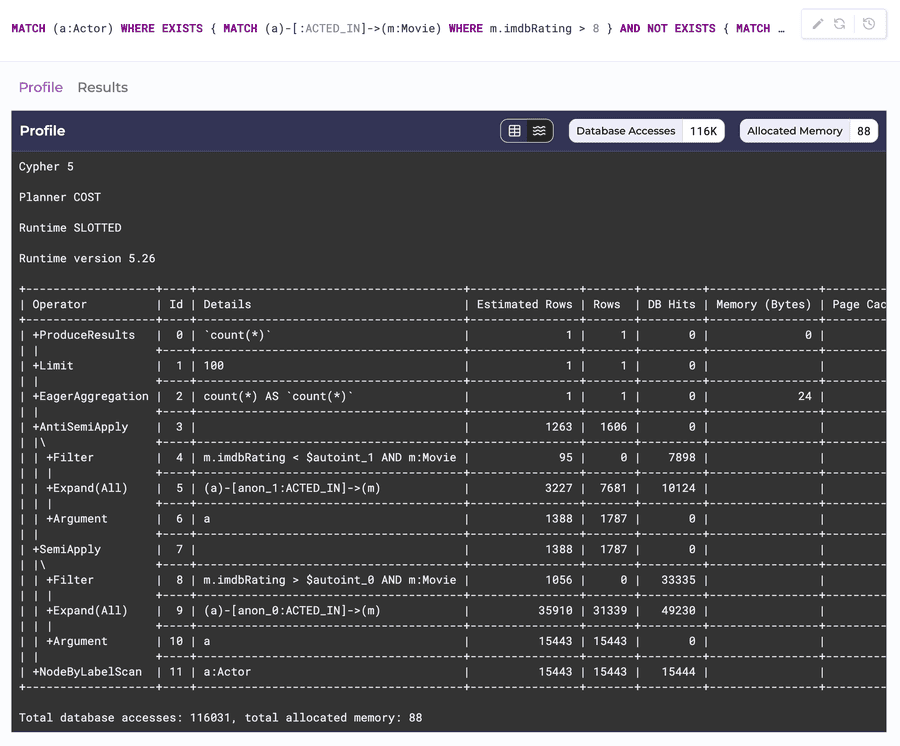Click the 'Operator' column header
This screenshot has width=900, height=746.
coord(59,304)
